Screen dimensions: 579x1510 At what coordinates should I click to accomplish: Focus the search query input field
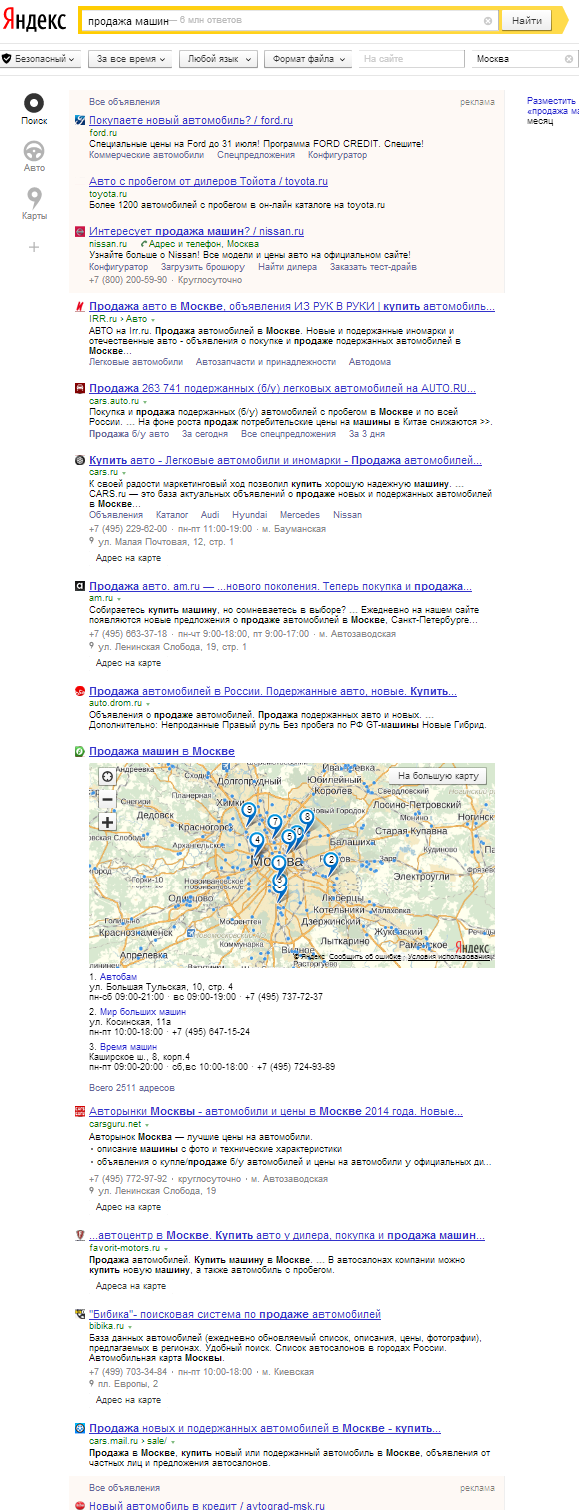290,21
